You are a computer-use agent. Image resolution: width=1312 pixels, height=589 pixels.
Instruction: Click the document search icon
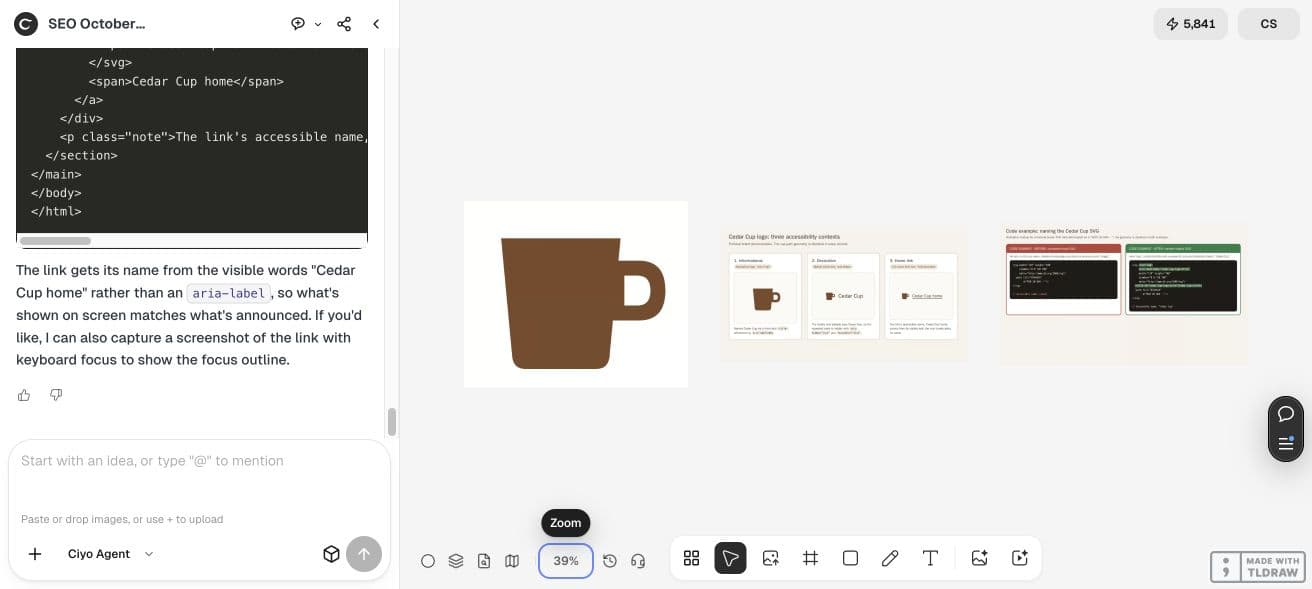coord(484,561)
